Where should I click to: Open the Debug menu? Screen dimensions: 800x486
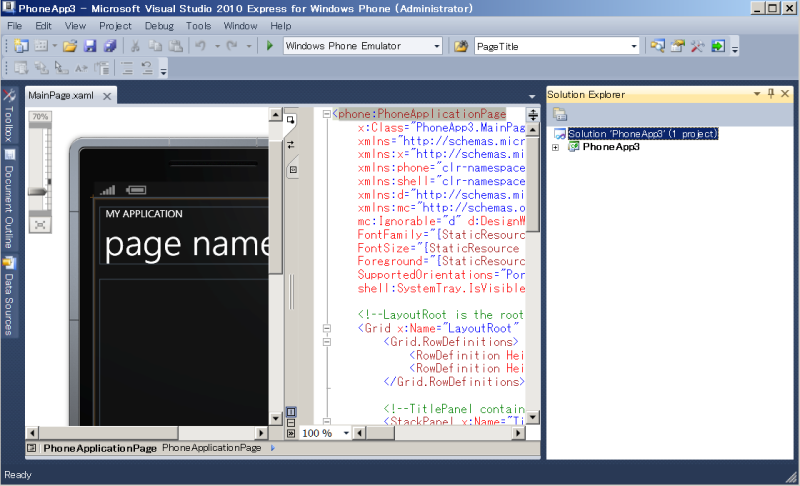159,26
